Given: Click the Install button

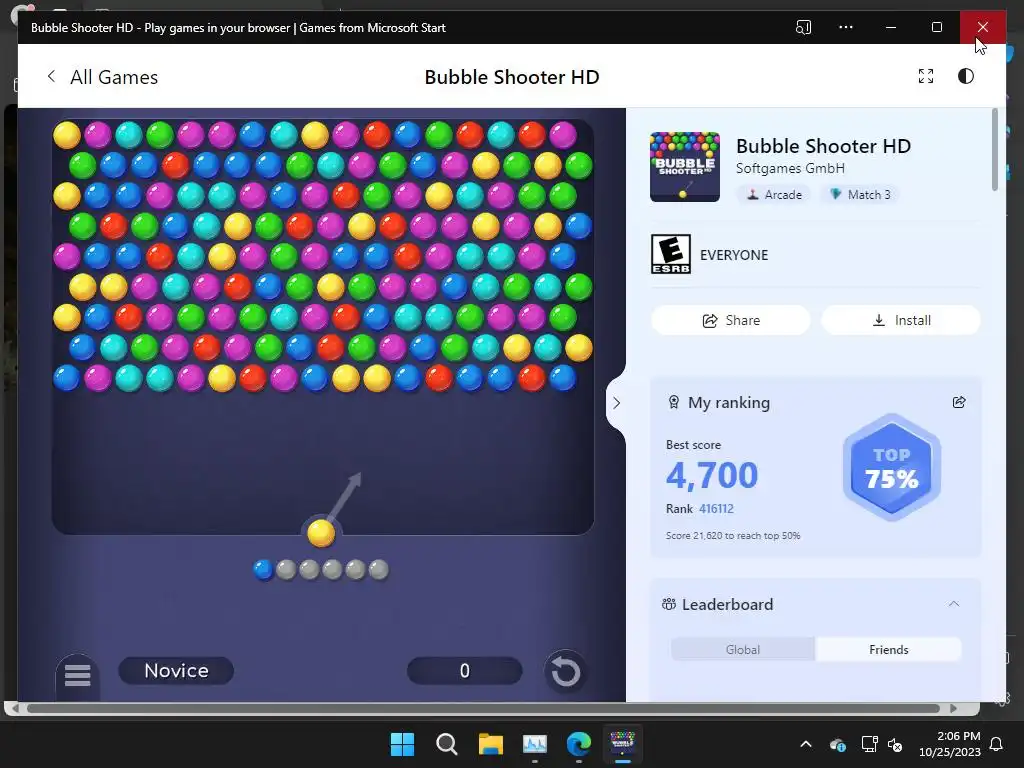Looking at the screenshot, I should coord(901,320).
